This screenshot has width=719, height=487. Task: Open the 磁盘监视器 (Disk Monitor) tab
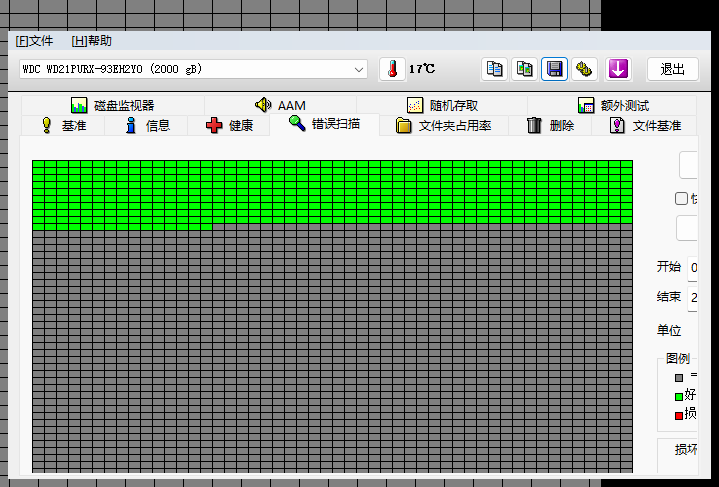112,106
